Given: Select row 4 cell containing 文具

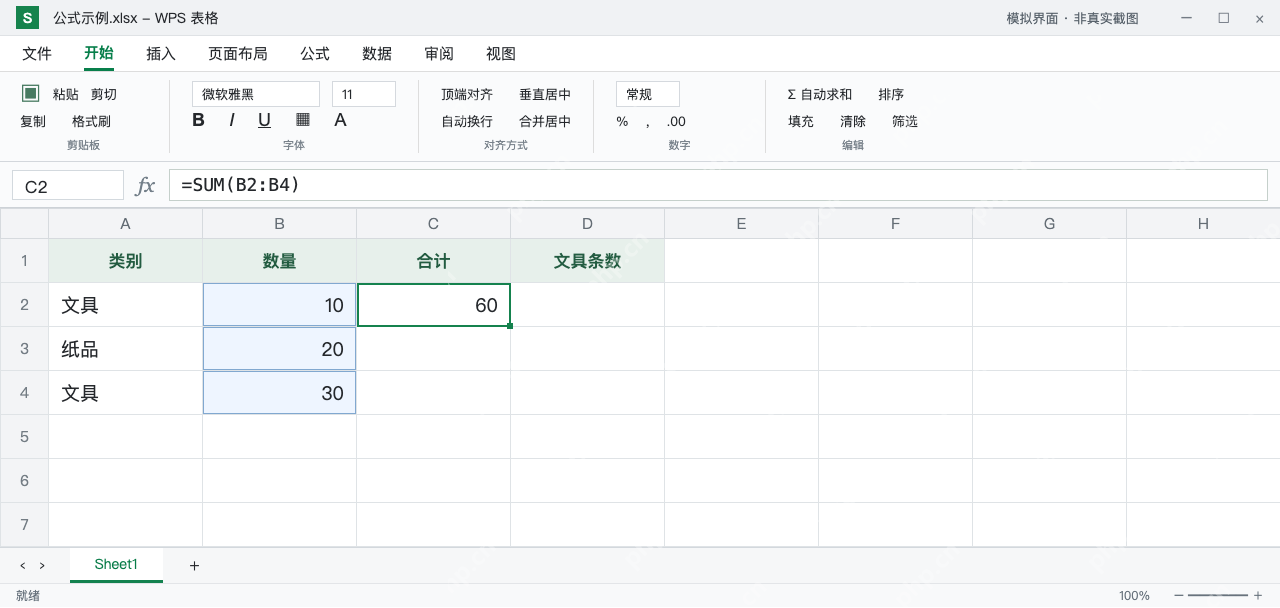Looking at the screenshot, I should tap(126, 393).
